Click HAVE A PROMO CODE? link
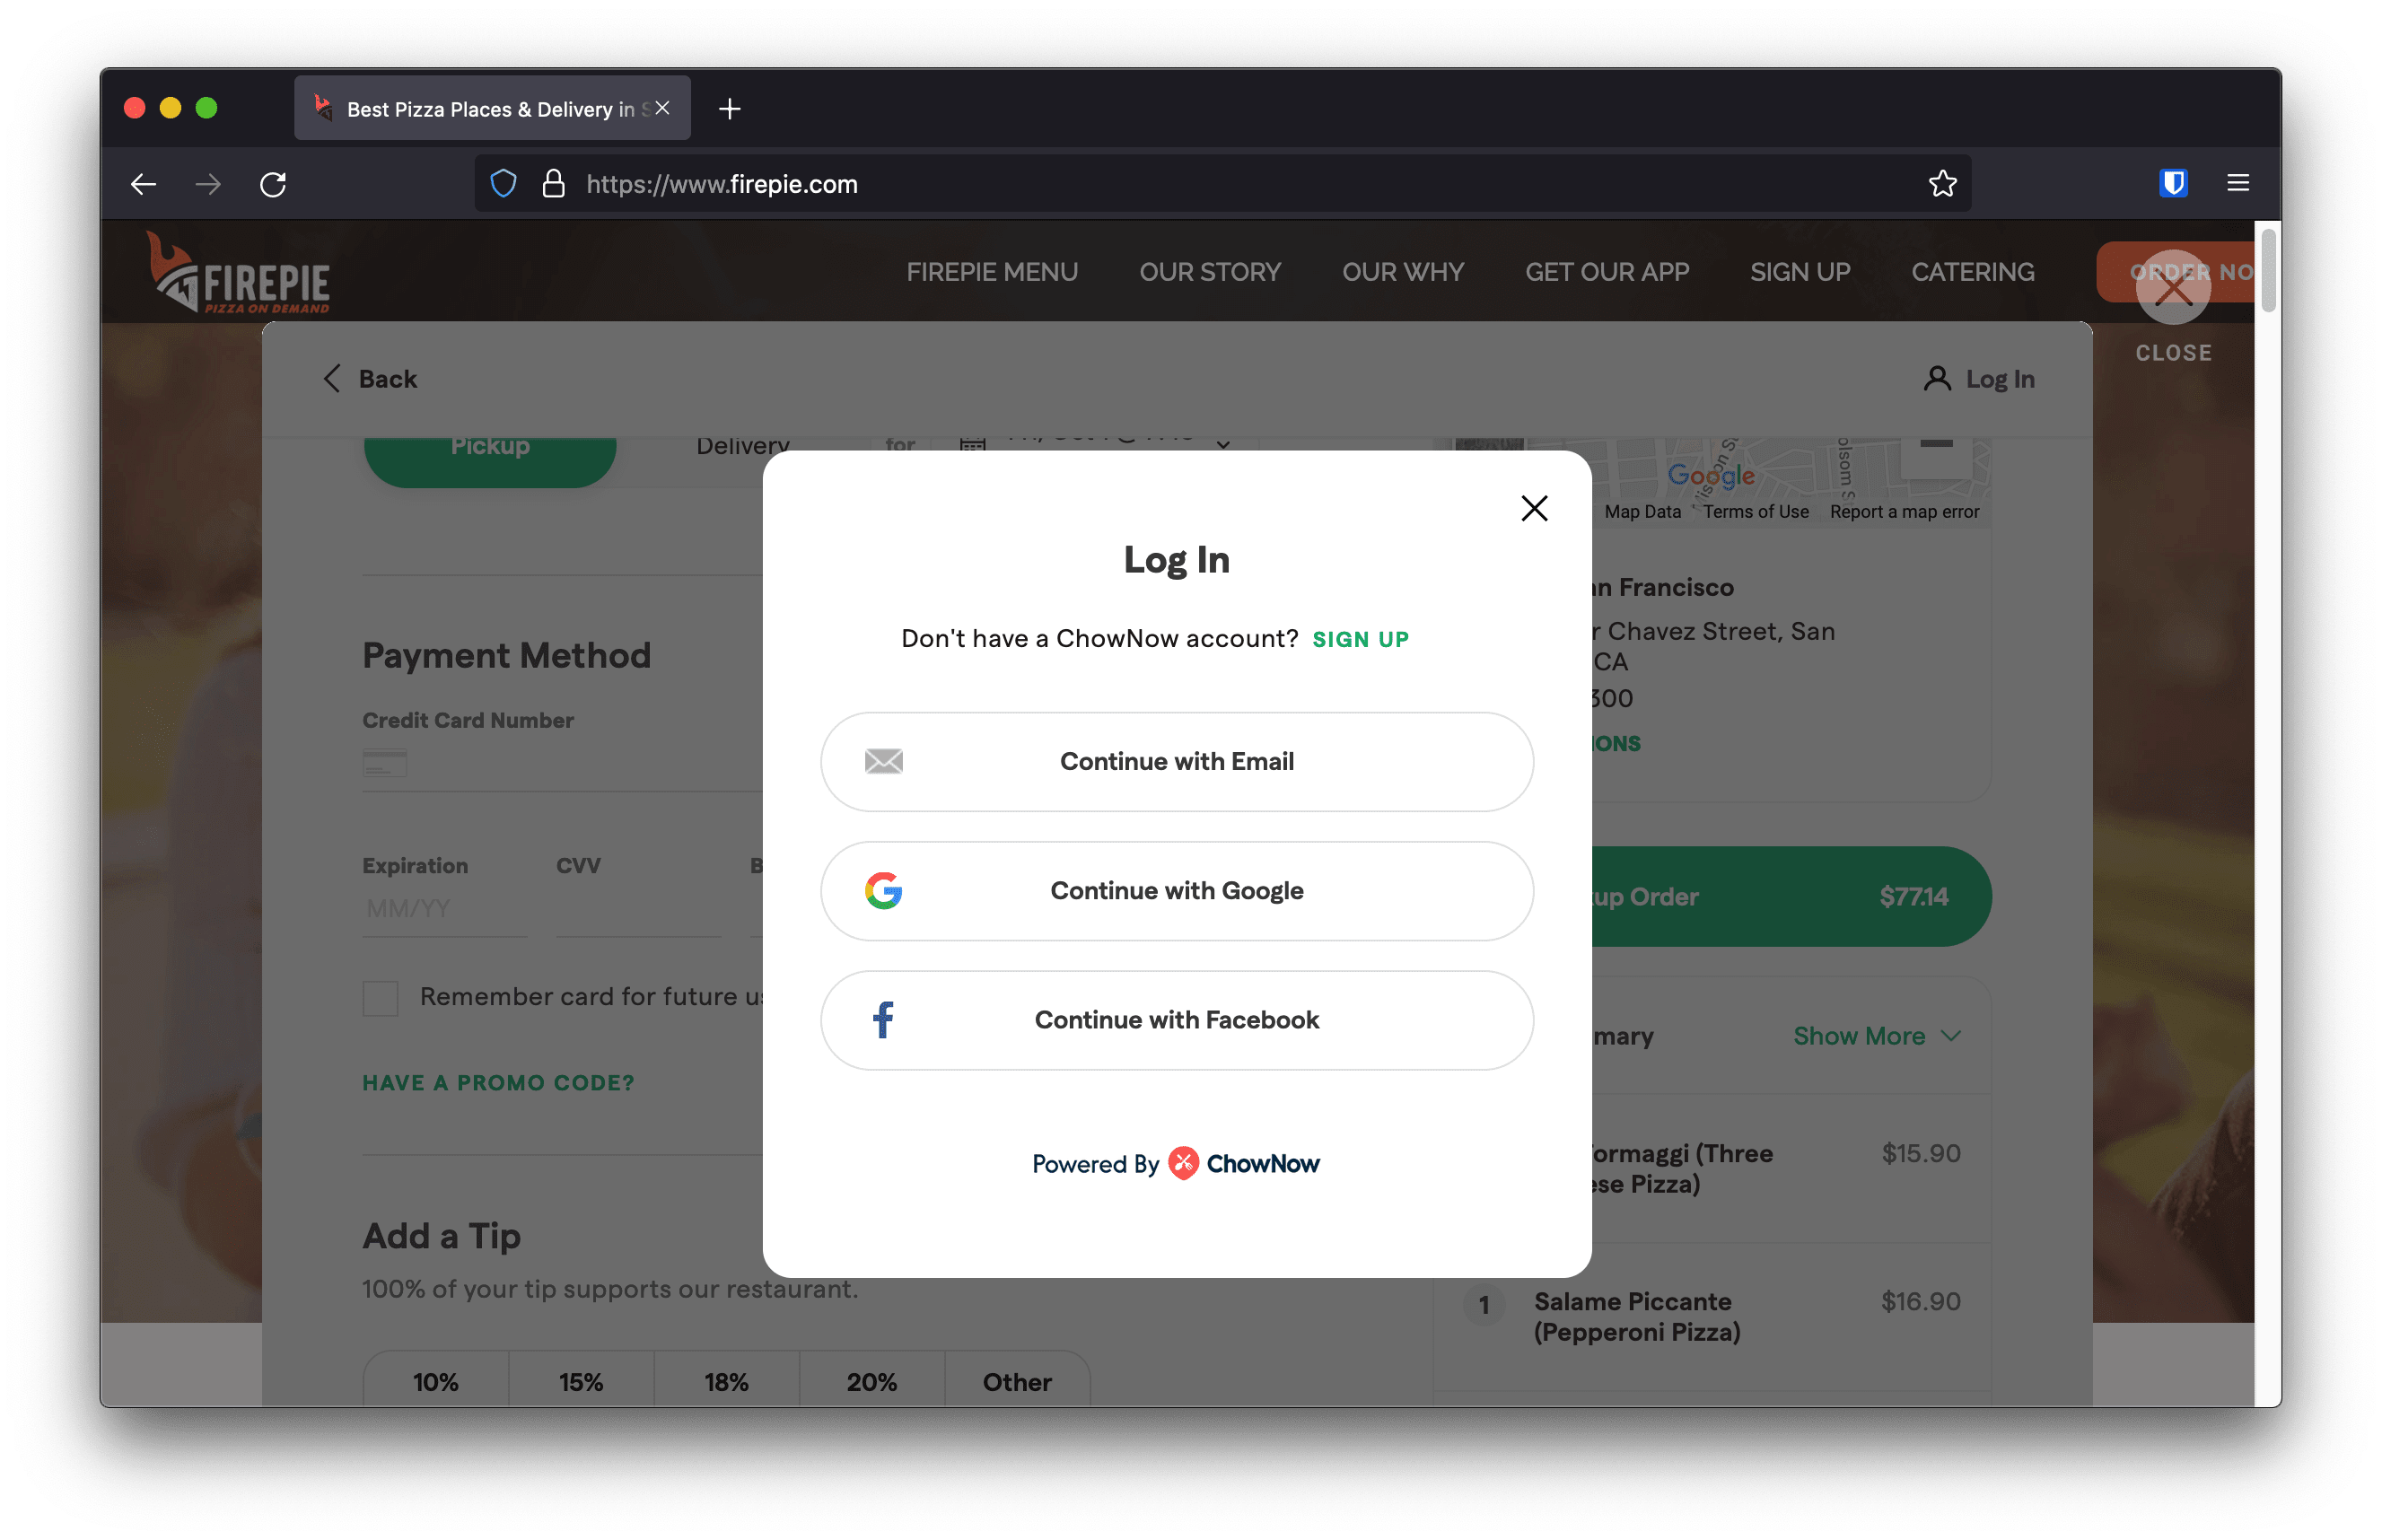This screenshot has width=2382, height=1540. tap(498, 1080)
